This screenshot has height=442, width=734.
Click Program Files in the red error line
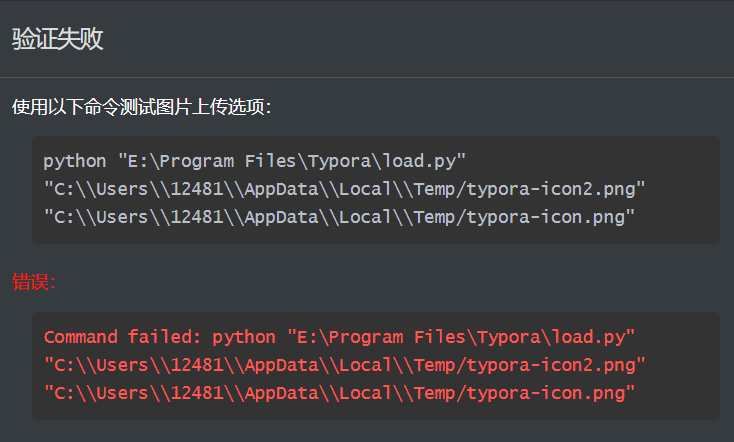point(395,337)
